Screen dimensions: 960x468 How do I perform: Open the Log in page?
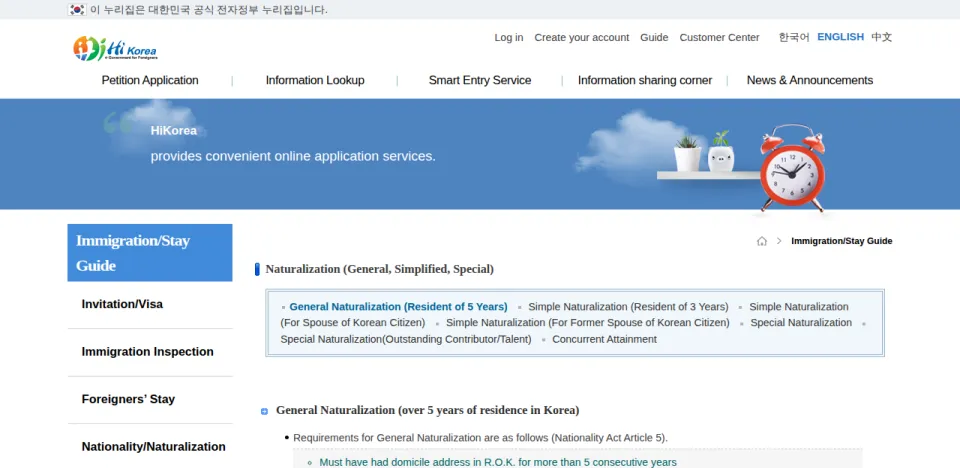(509, 37)
